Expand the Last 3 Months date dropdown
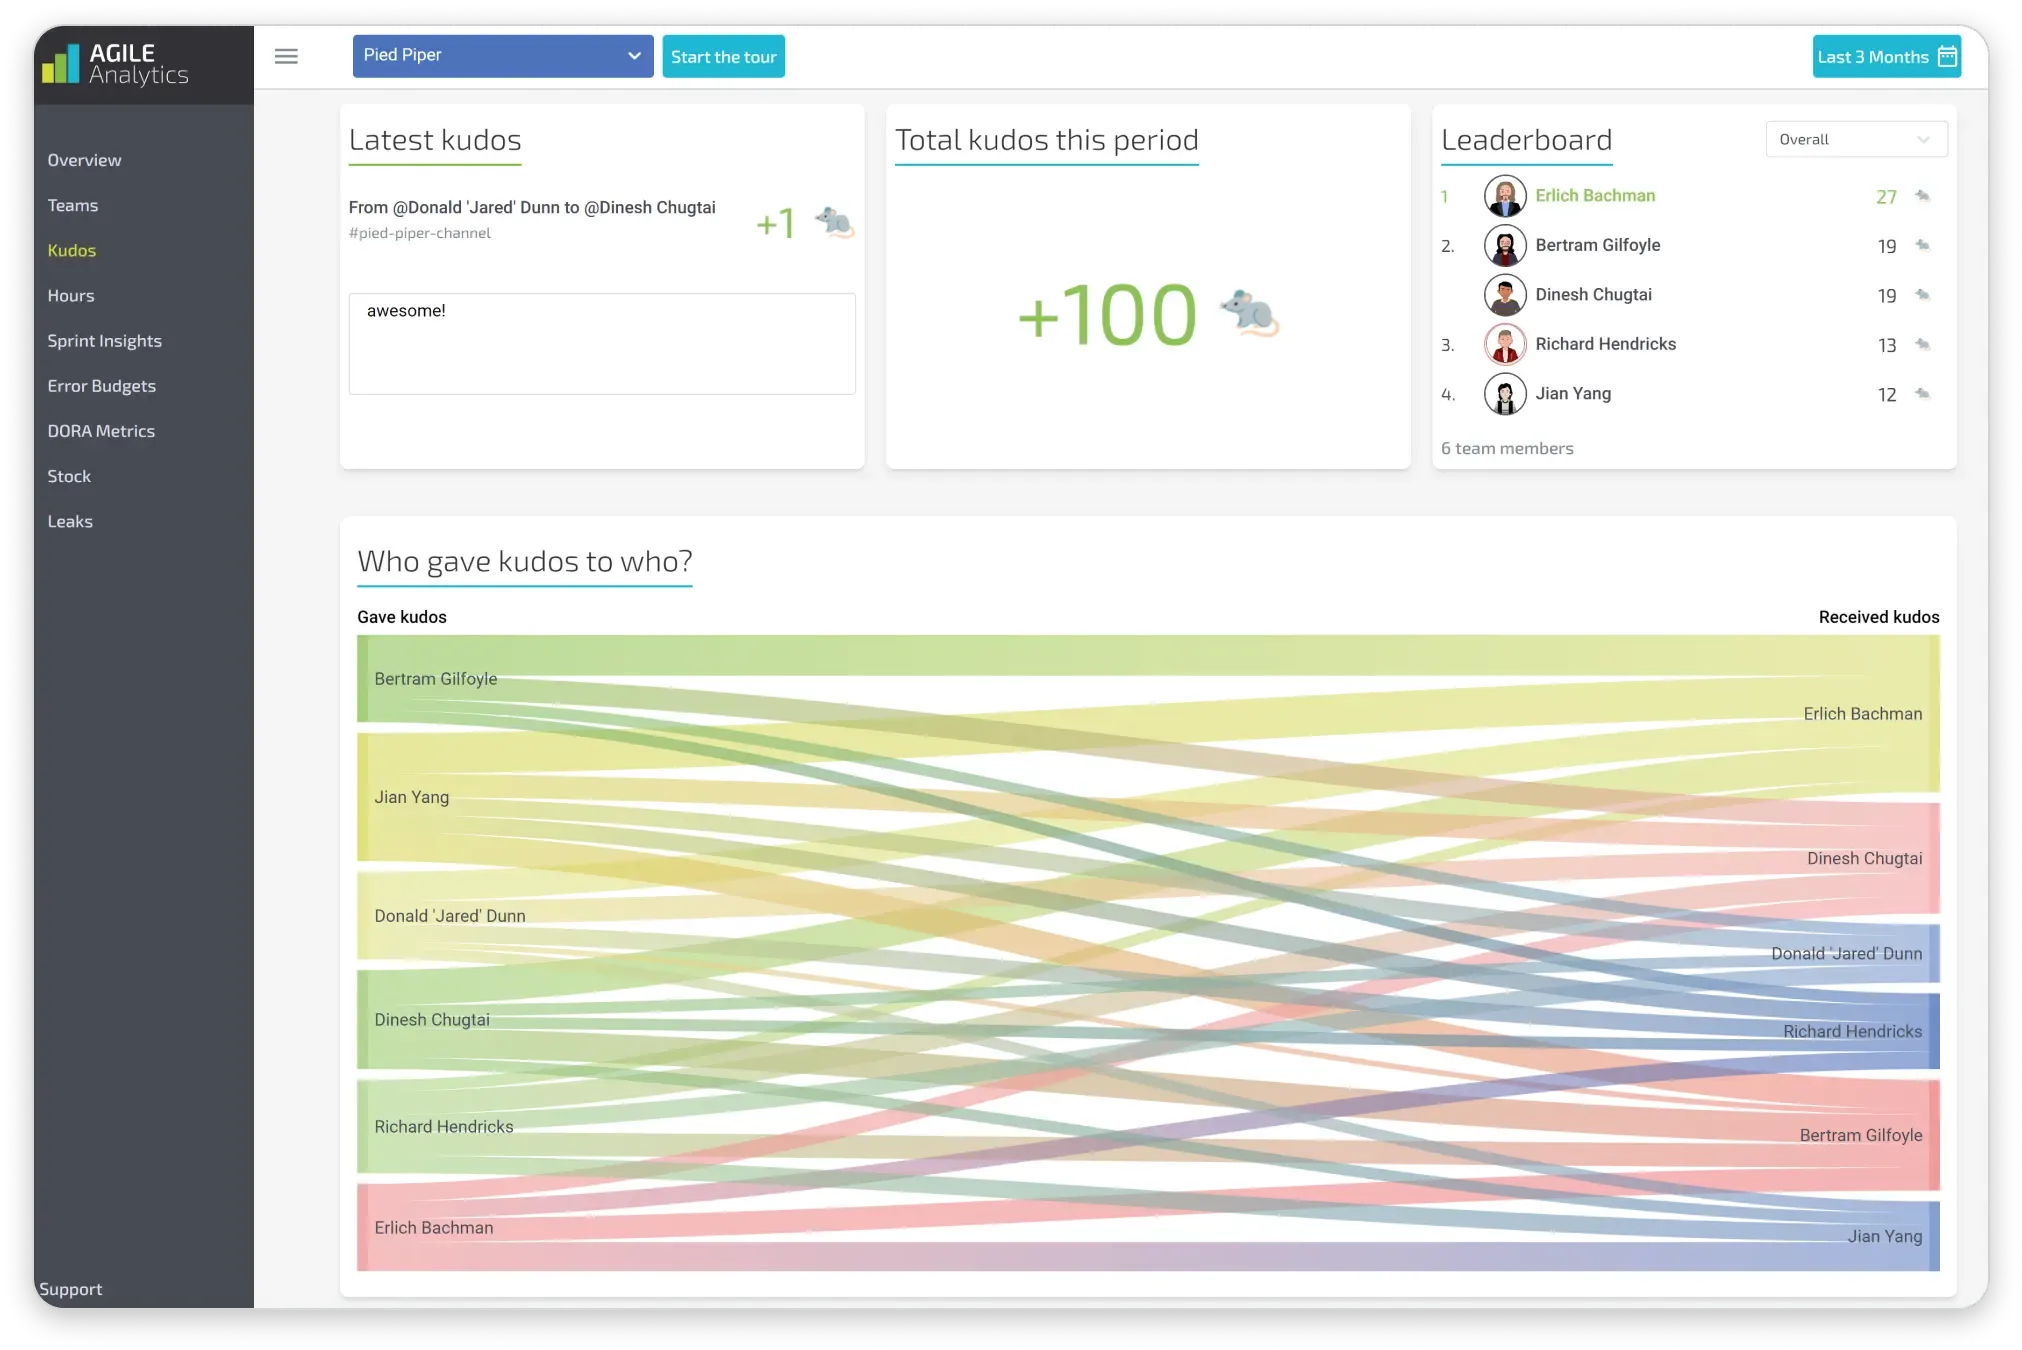The height and width of the screenshot is (1350, 2022). point(1886,56)
